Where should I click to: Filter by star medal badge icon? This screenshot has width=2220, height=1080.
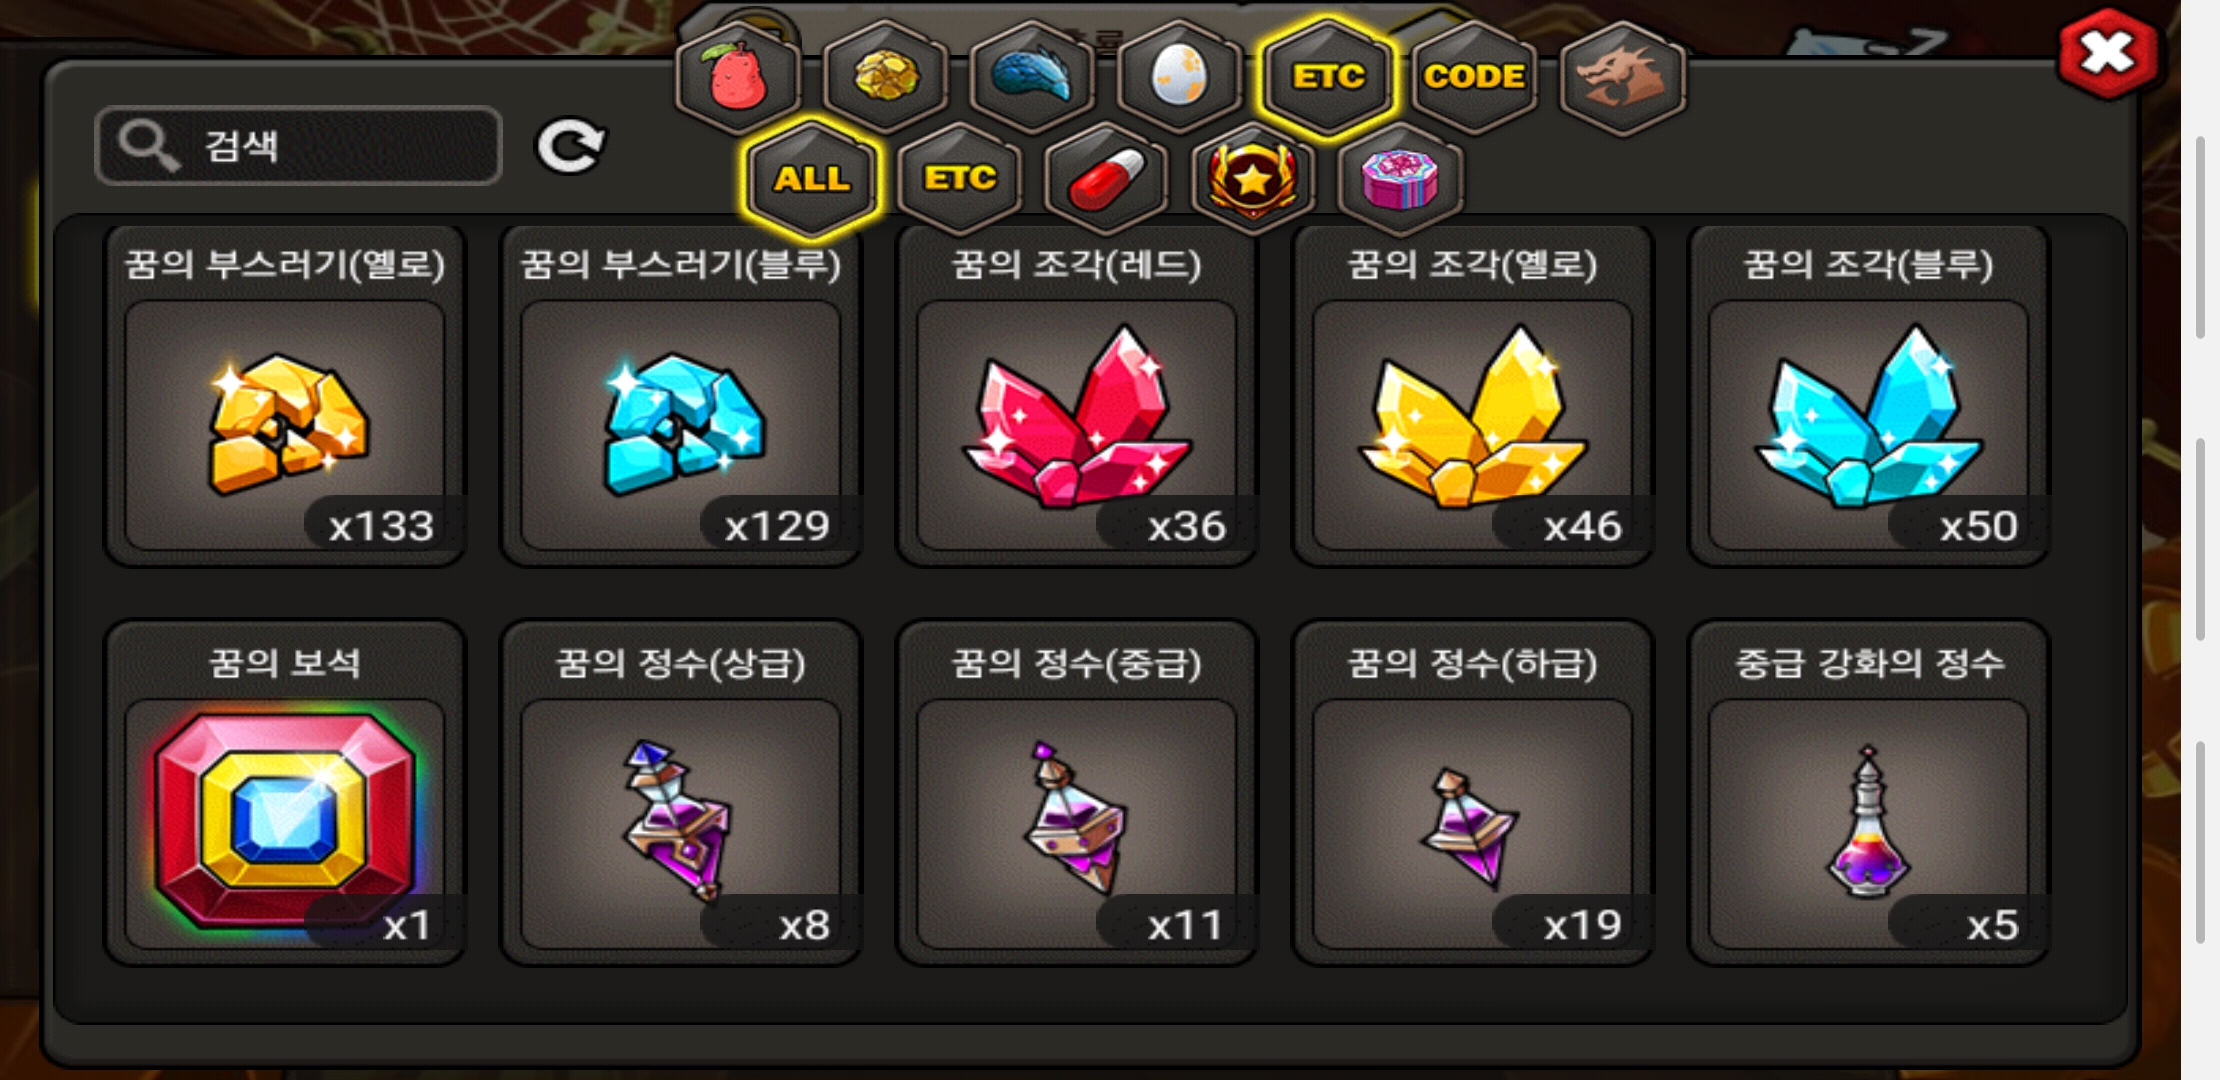tap(1253, 179)
